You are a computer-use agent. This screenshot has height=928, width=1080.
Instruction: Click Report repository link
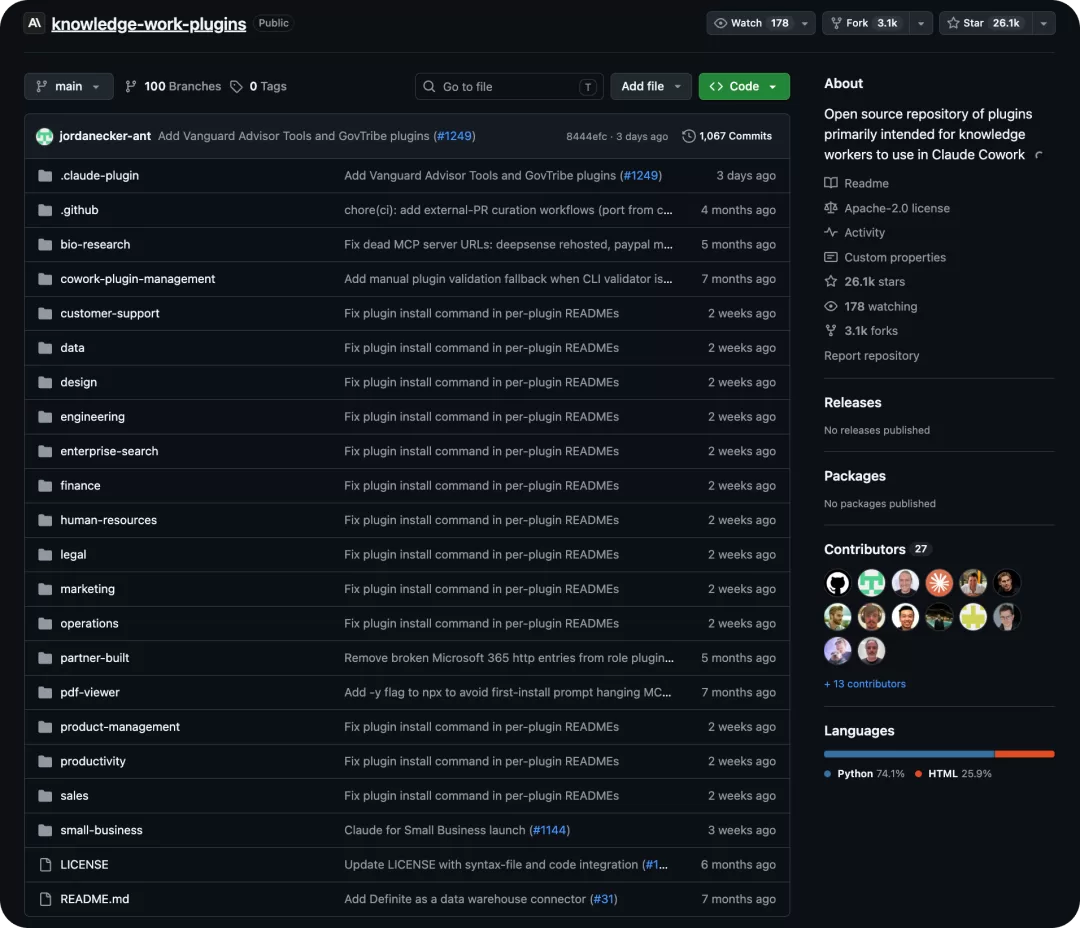[x=871, y=355]
